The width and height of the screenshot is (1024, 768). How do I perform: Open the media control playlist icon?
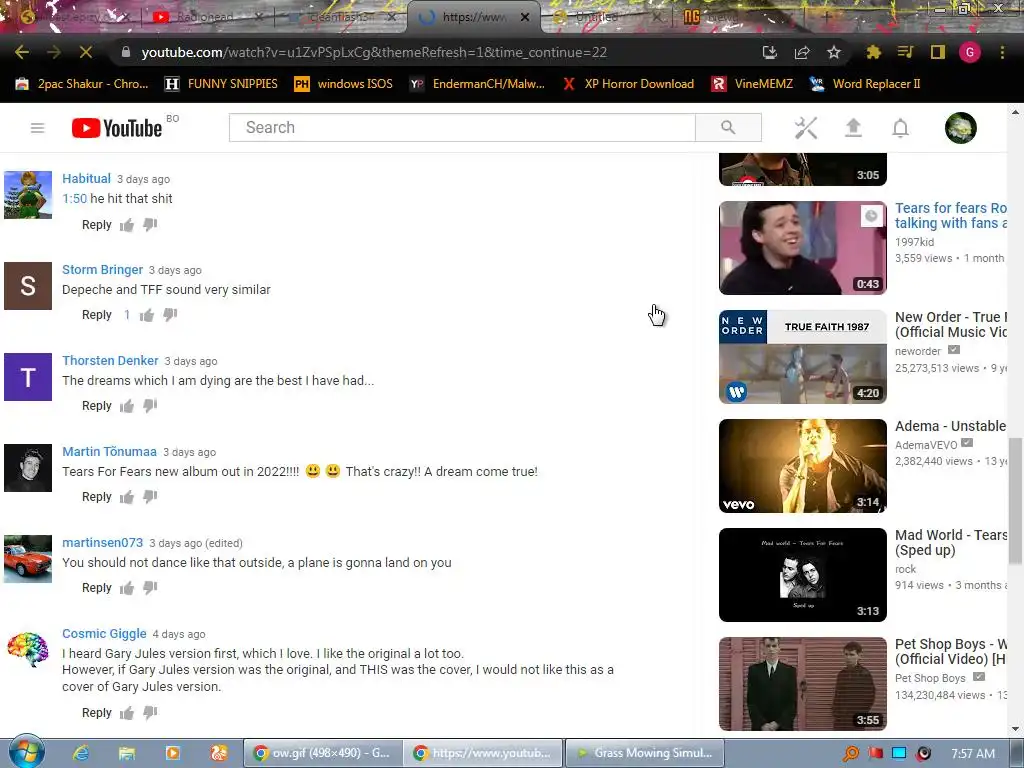[x=905, y=52]
